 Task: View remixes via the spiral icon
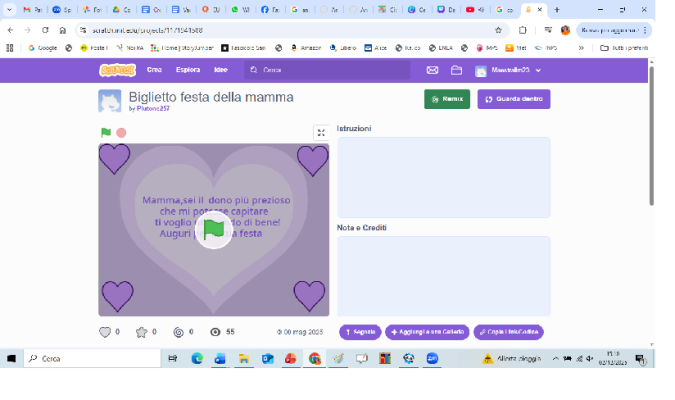pyautogui.click(x=178, y=332)
